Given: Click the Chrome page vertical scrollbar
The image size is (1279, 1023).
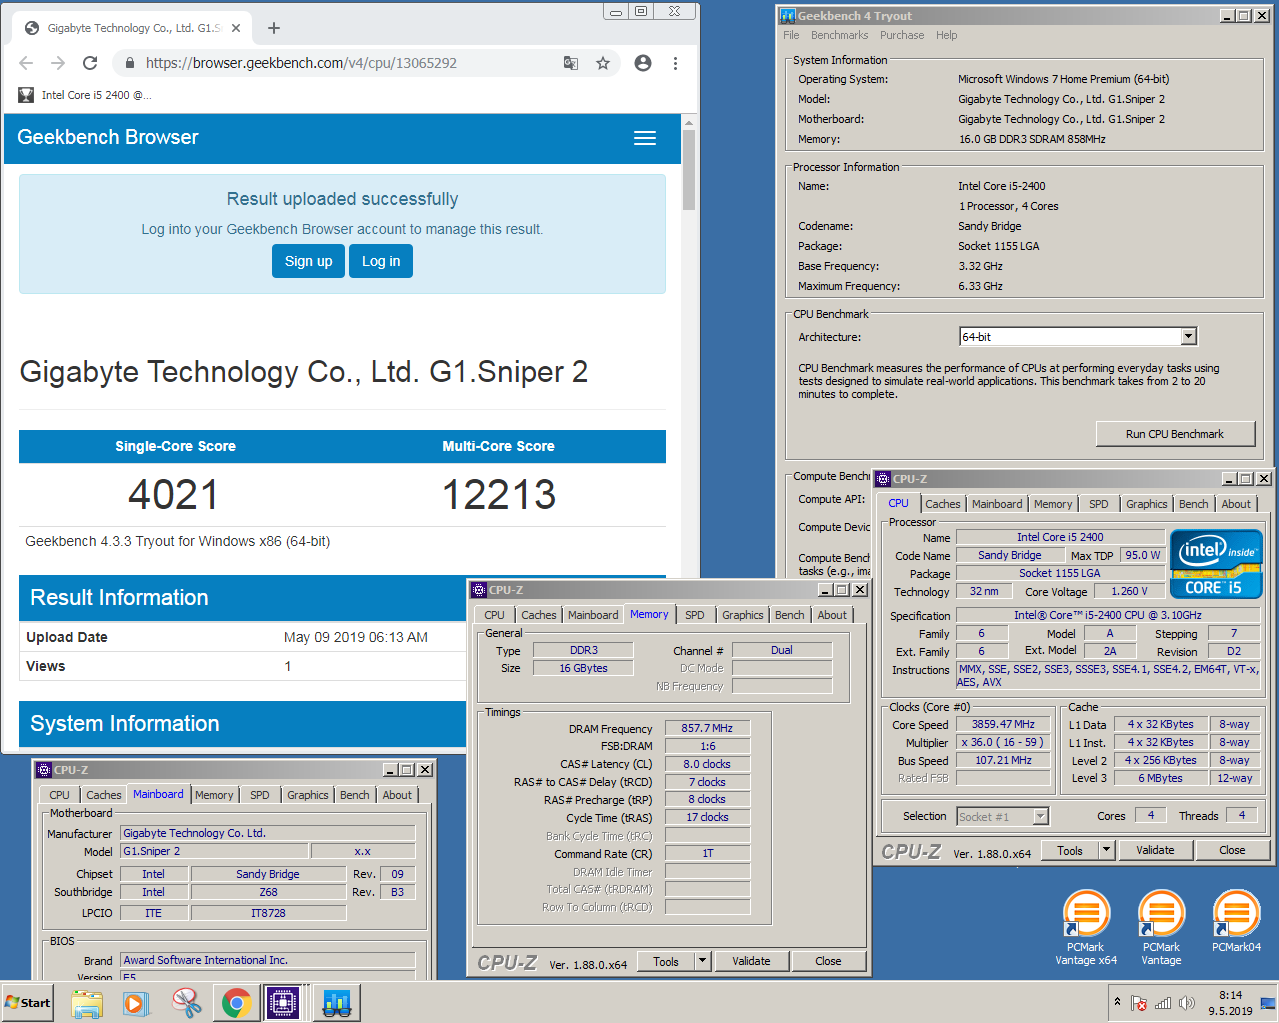Looking at the screenshot, I should click(688, 170).
